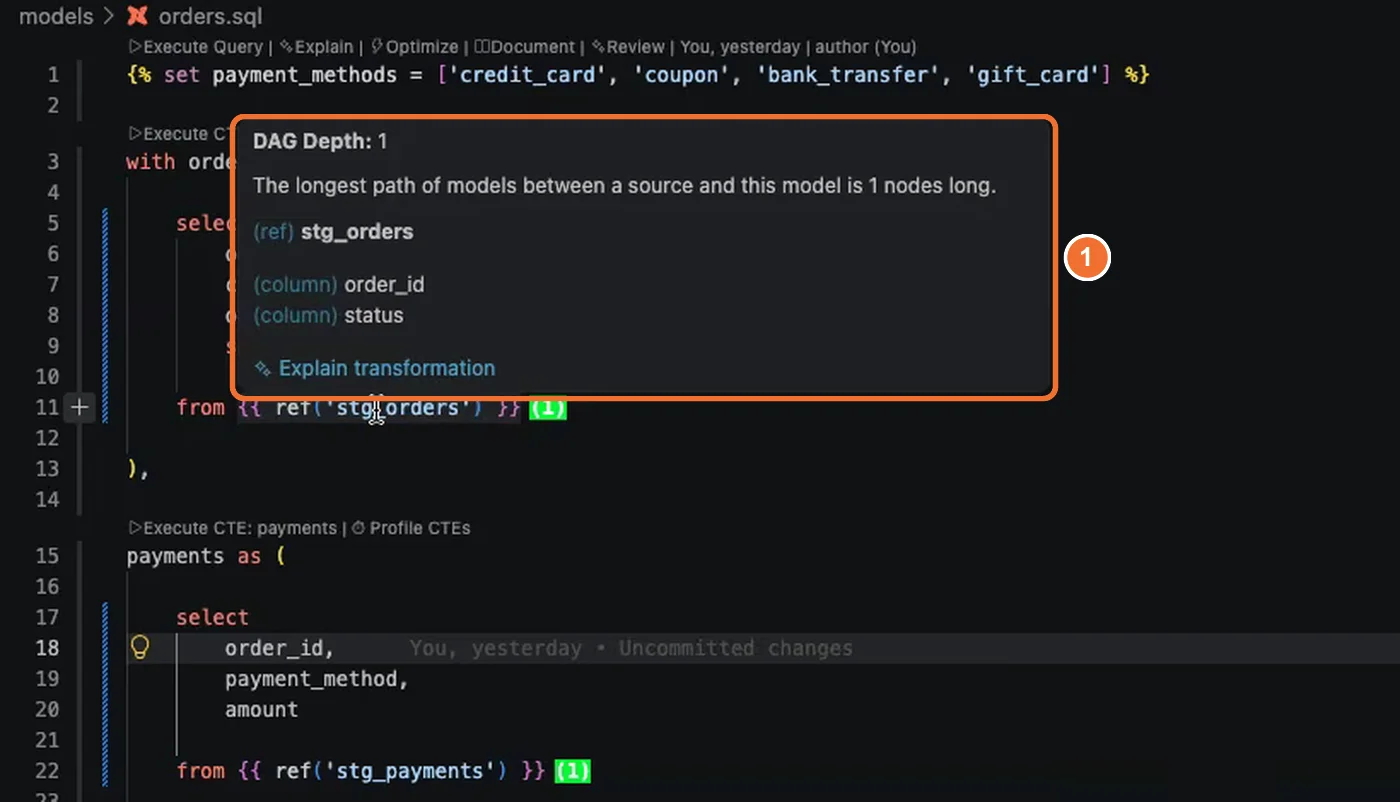Click the 'author (You)' code lens
This screenshot has width=1400, height=802.
pos(866,47)
